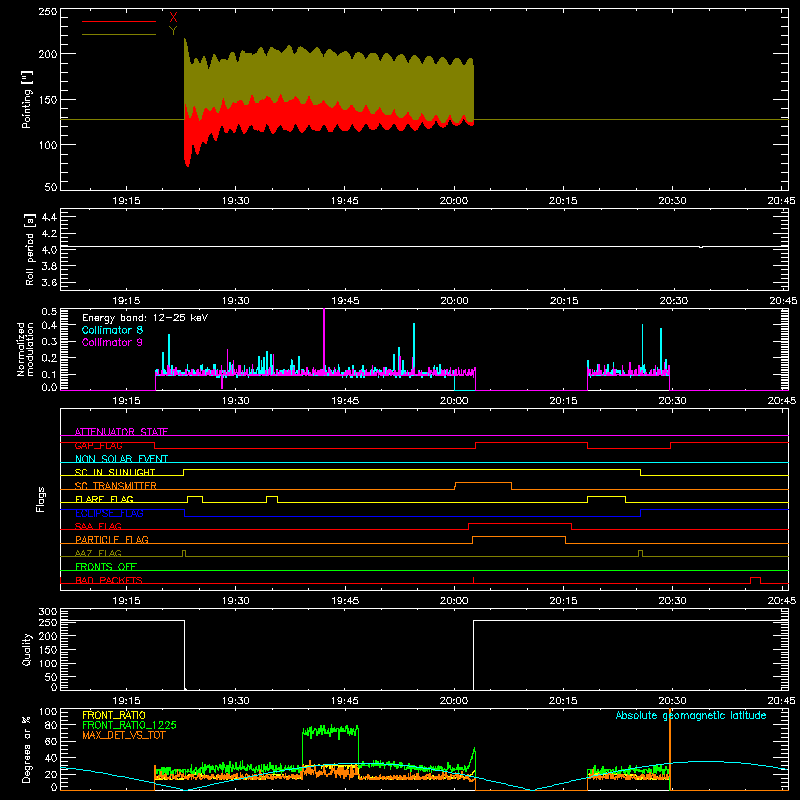Click the Flags axis title
The height and width of the screenshot is (800, 800).
[x=41, y=499]
